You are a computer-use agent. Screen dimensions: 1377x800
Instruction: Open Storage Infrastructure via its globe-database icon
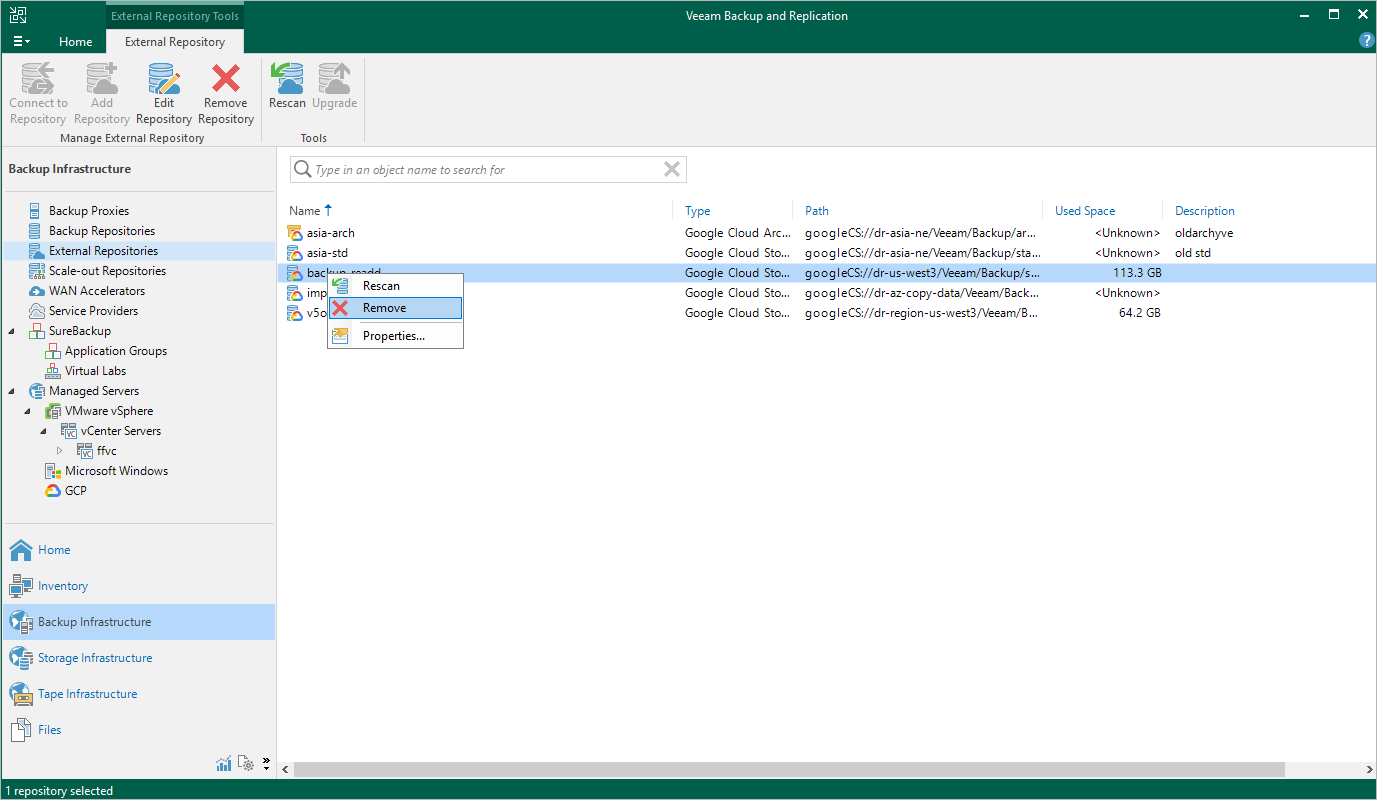pos(21,658)
